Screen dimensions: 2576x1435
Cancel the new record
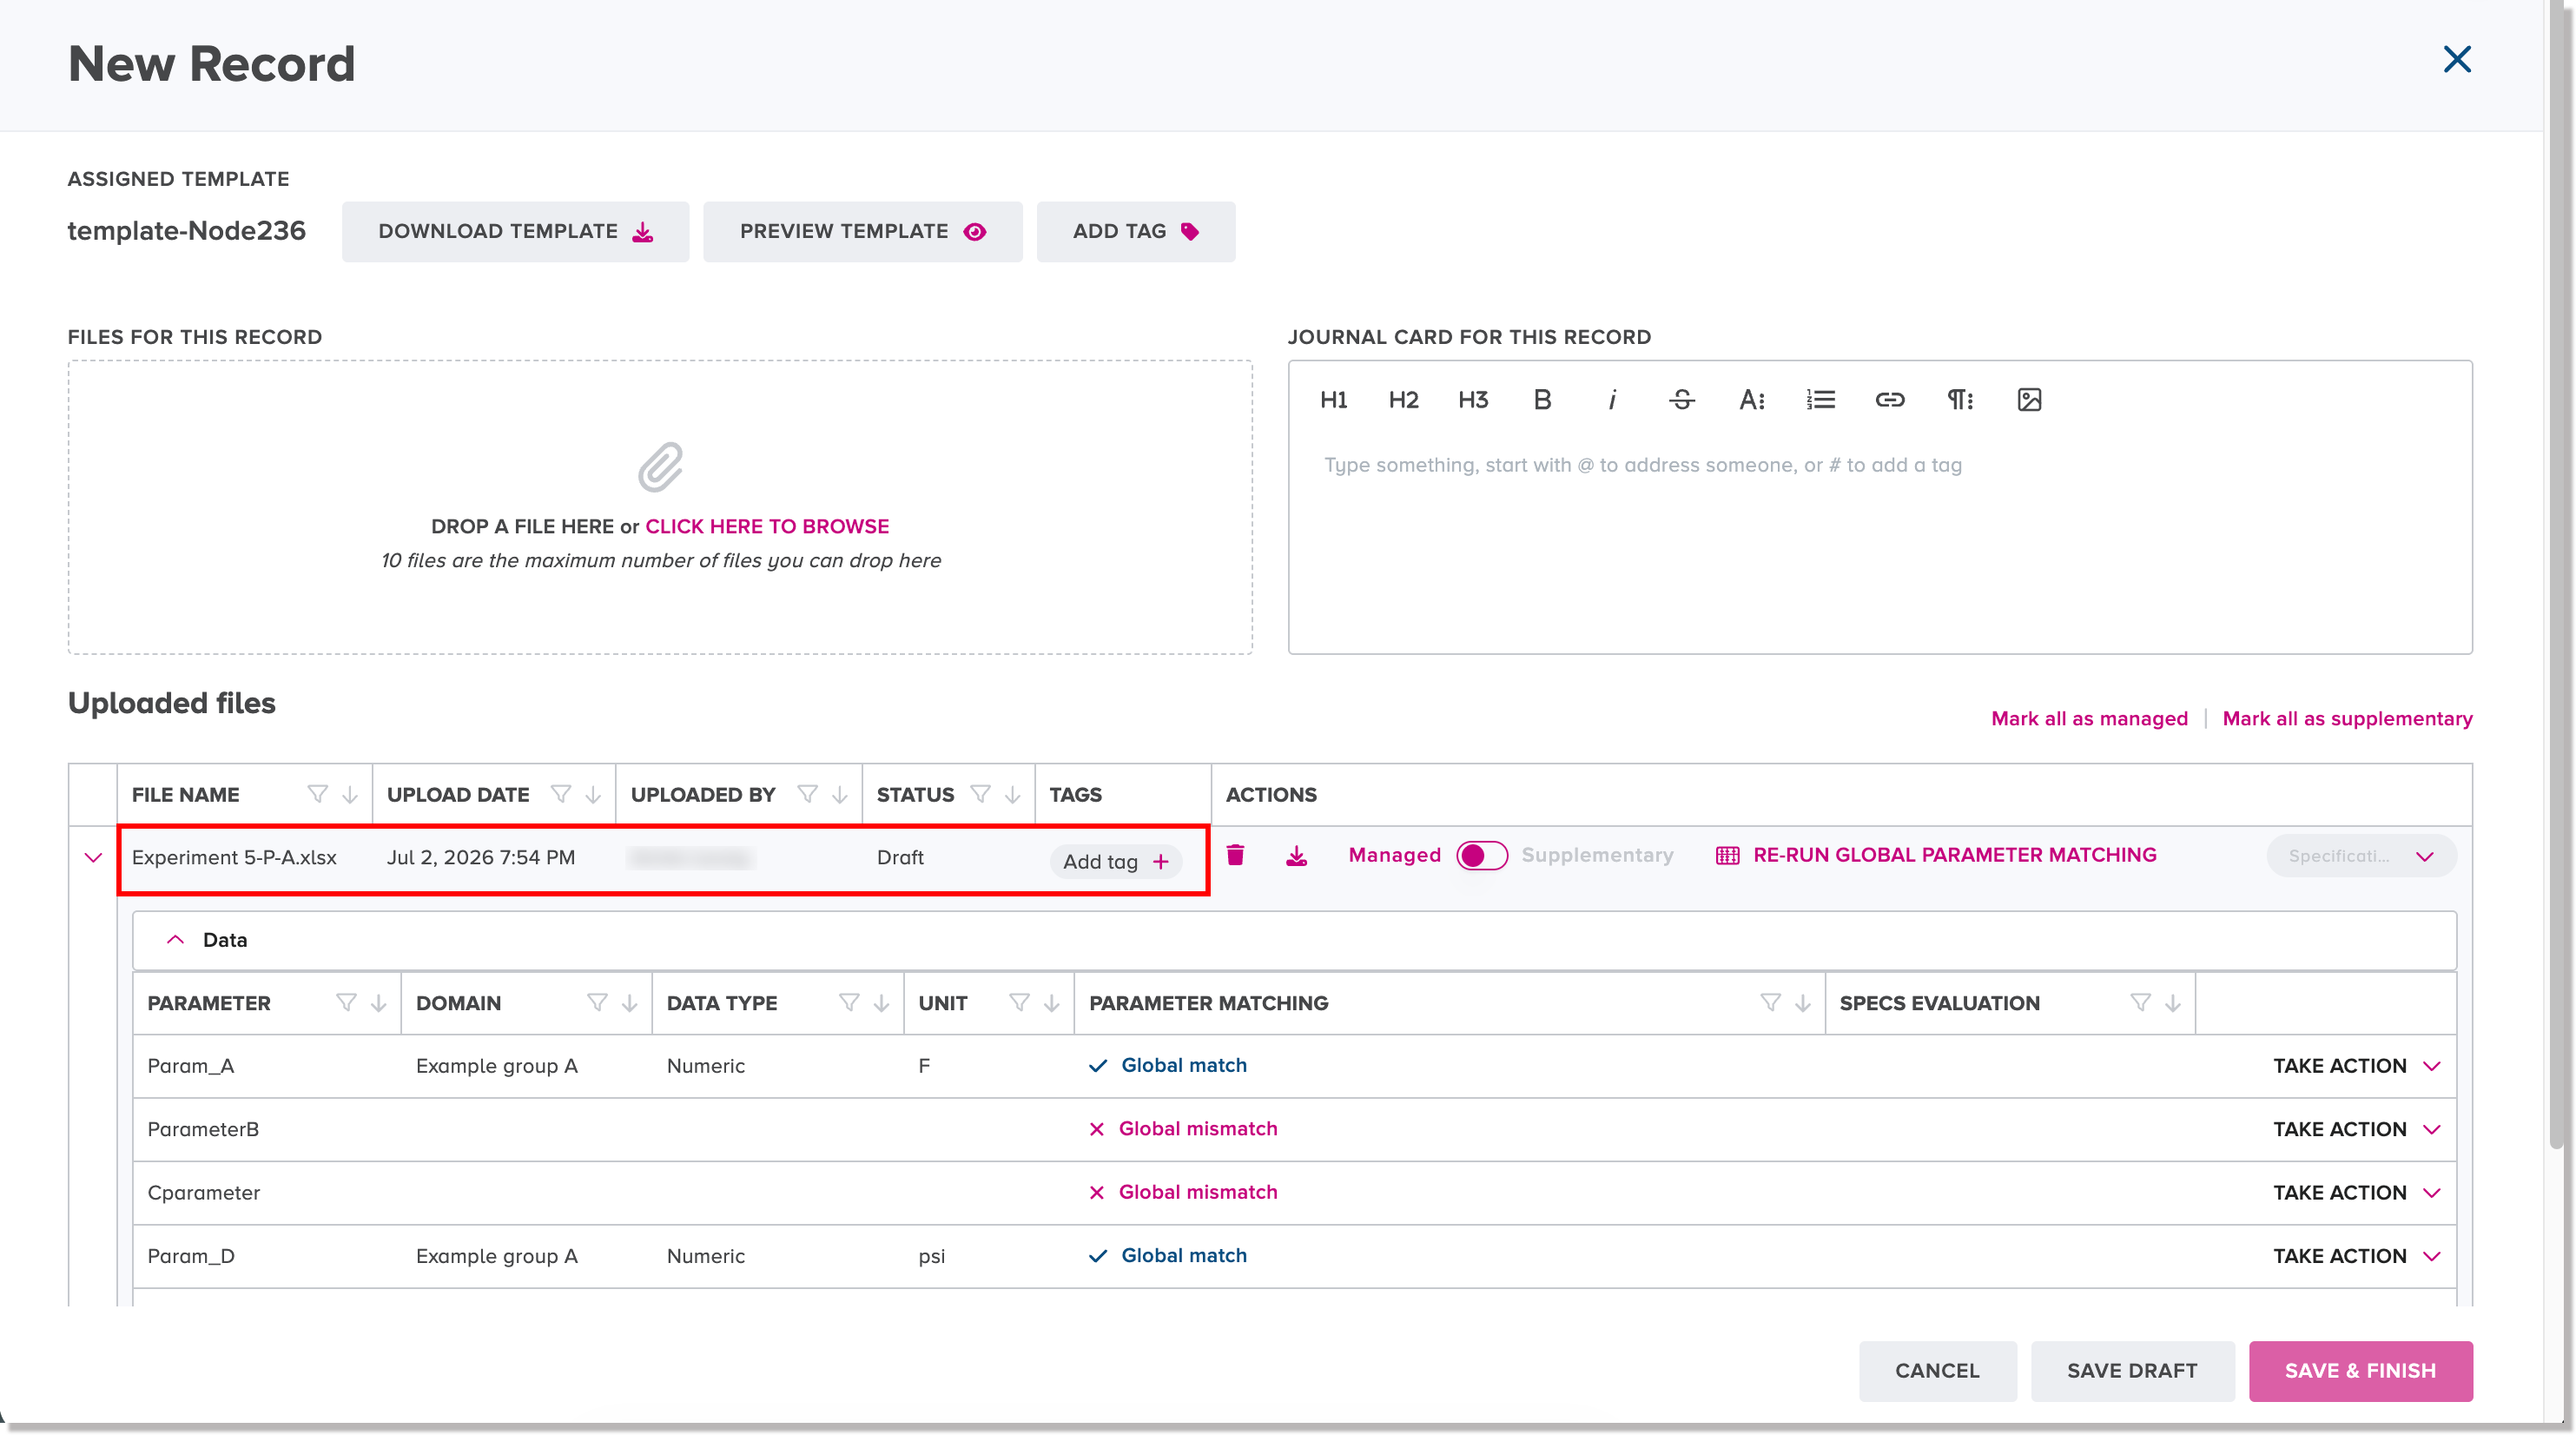coord(1937,1371)
